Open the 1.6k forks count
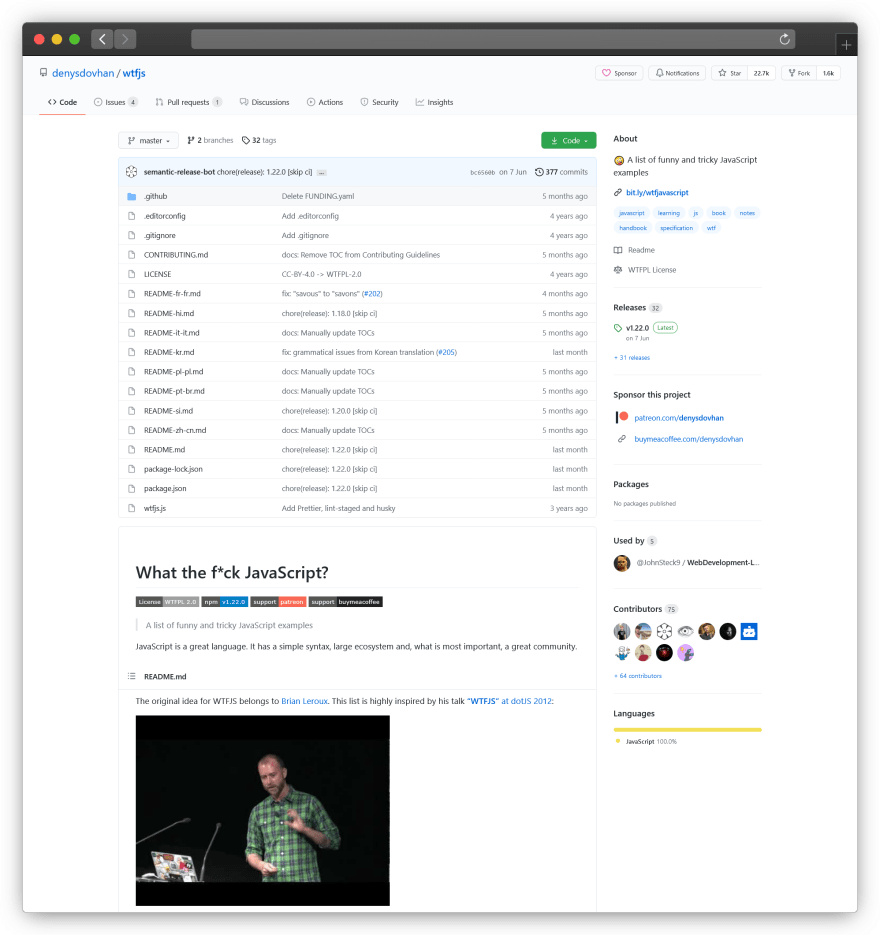 [x=828, y=73]
